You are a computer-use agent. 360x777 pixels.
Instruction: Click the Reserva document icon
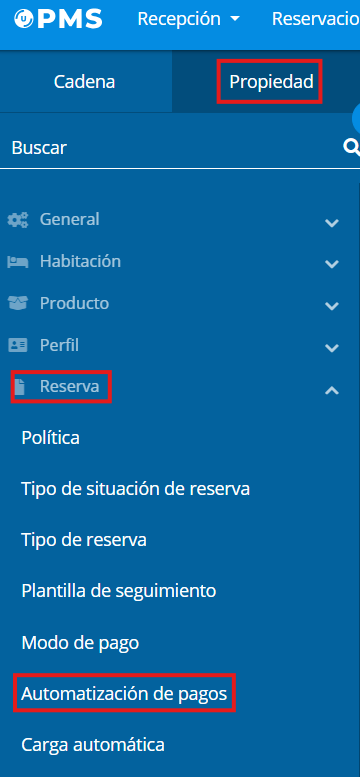click(19, 387)
